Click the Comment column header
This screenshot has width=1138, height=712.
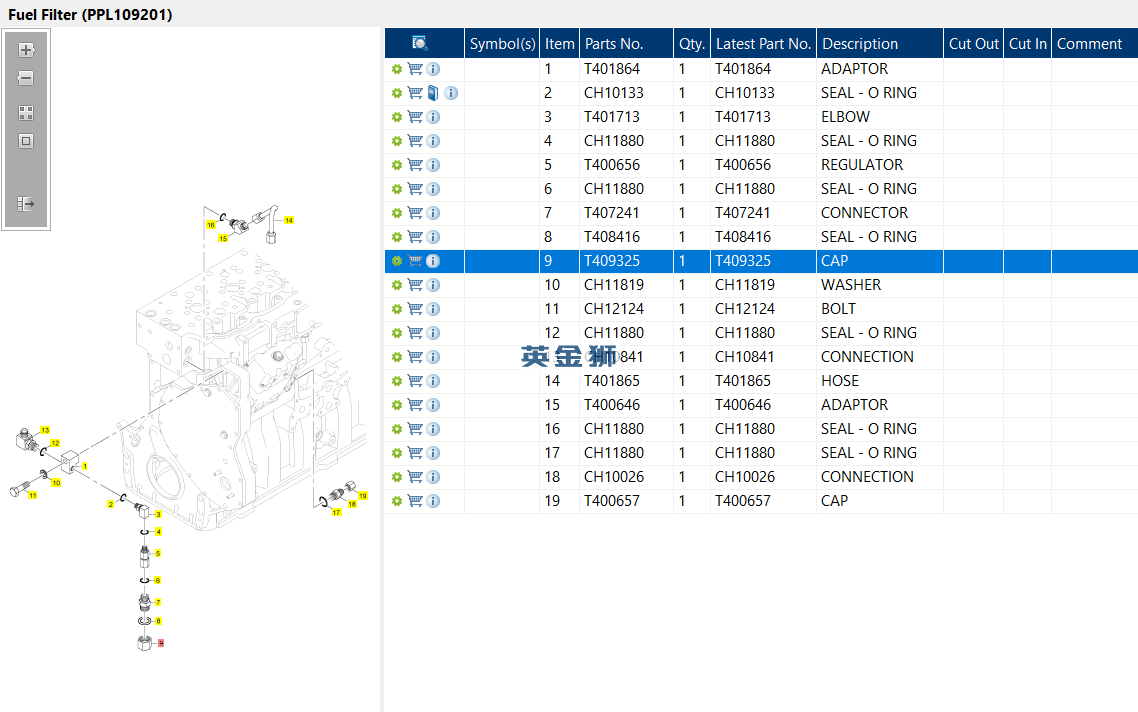point(1094,44)
